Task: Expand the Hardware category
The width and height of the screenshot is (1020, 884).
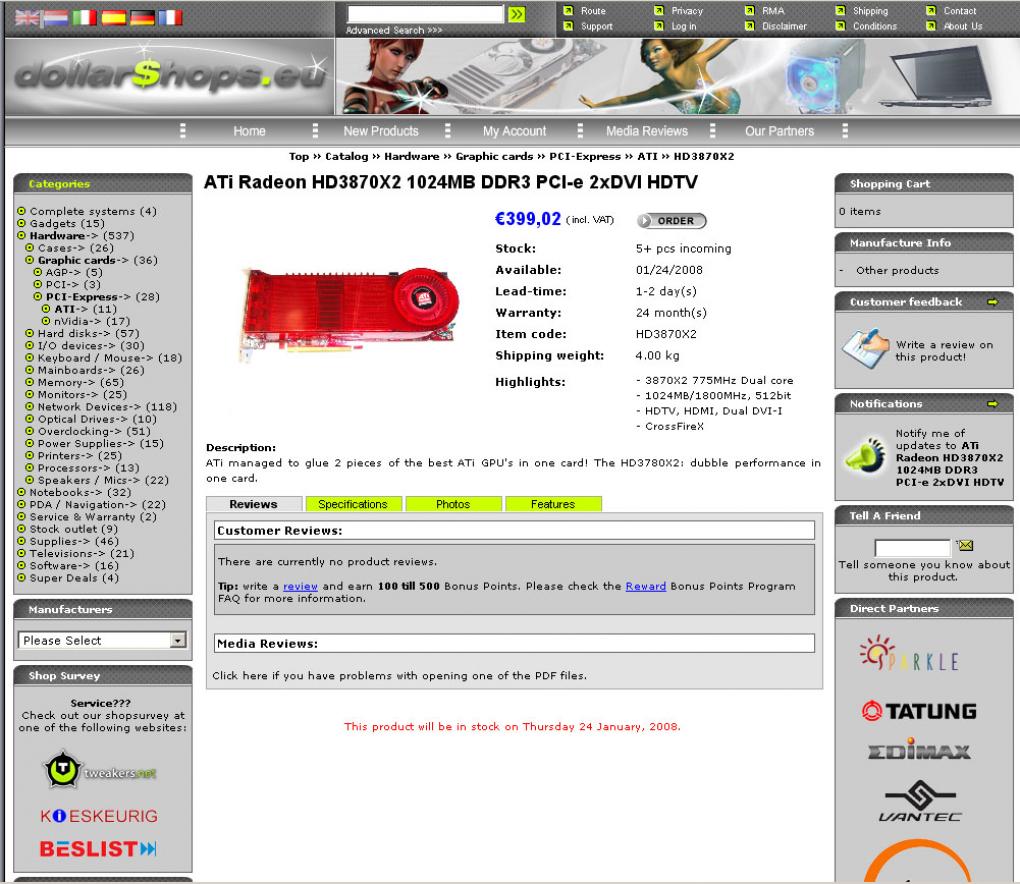Action: [63, 235]
